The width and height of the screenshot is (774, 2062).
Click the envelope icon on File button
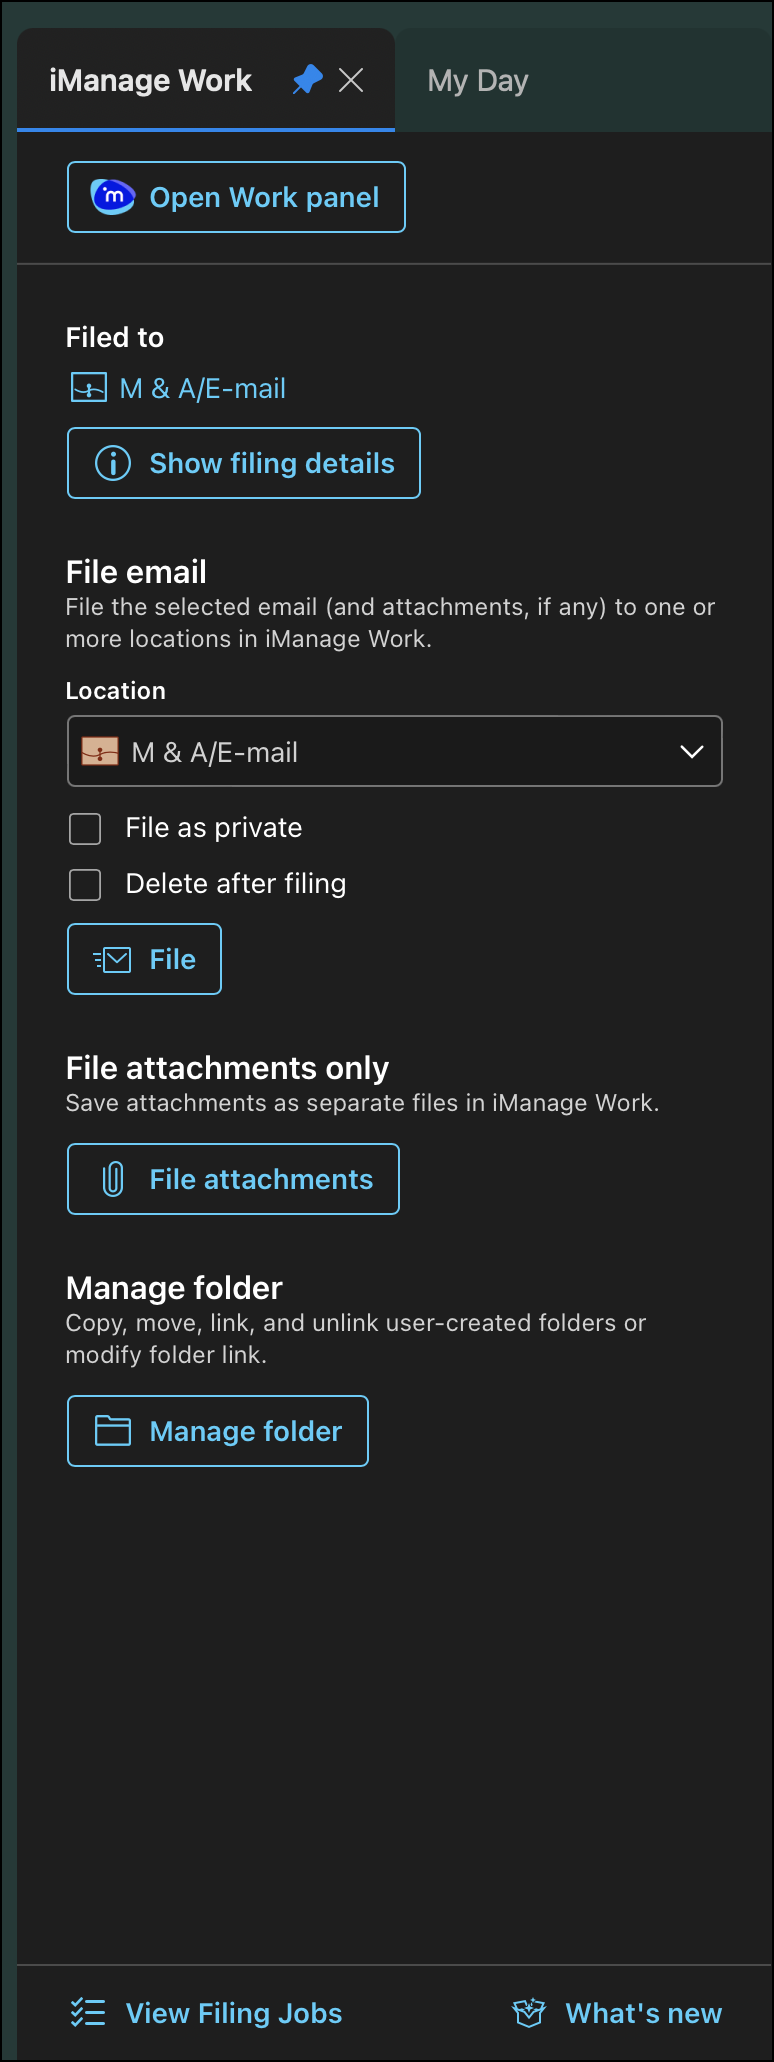click(x=113, y=960)
